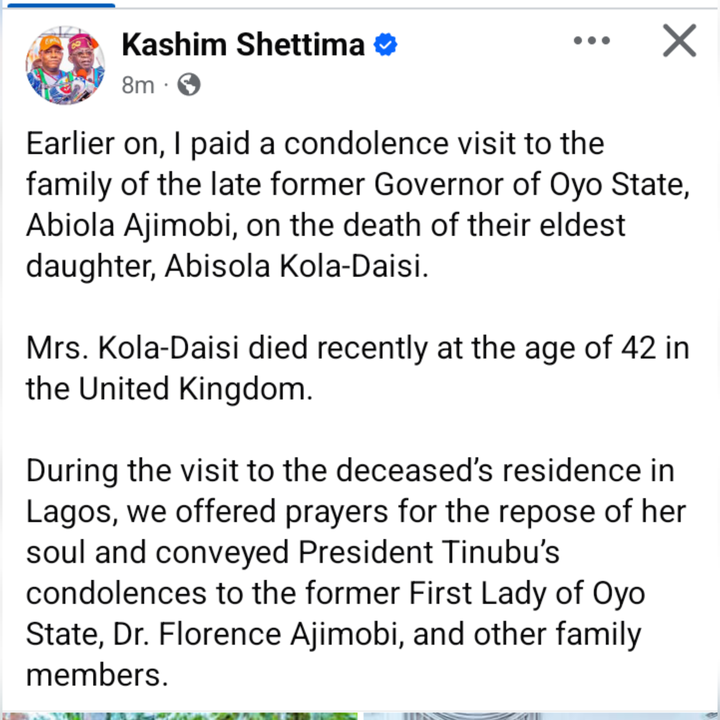Open the right photo thumbnail below the post
Viewport: 720px width, 720px height.
[540, 716]
